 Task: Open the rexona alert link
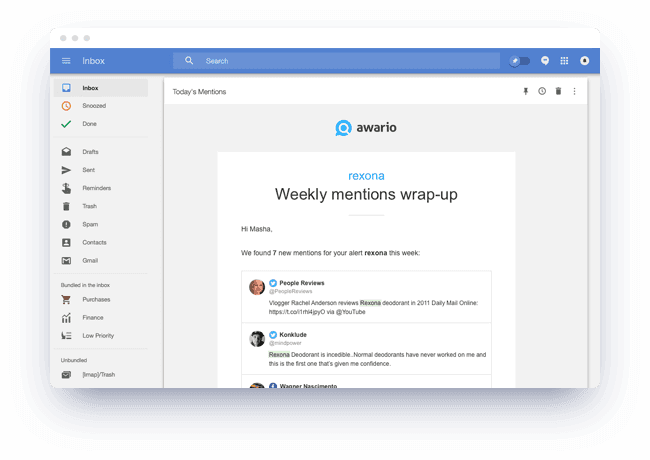point(366,176)
